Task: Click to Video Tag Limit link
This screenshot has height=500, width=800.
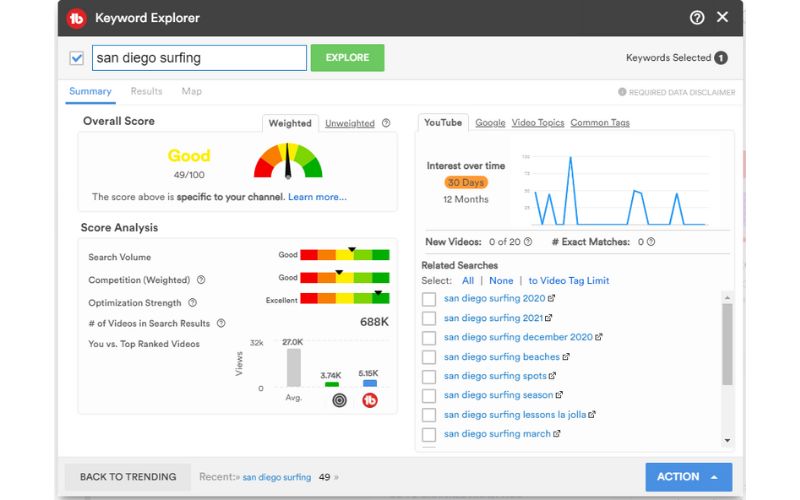Action: click(x=569, y=281)
